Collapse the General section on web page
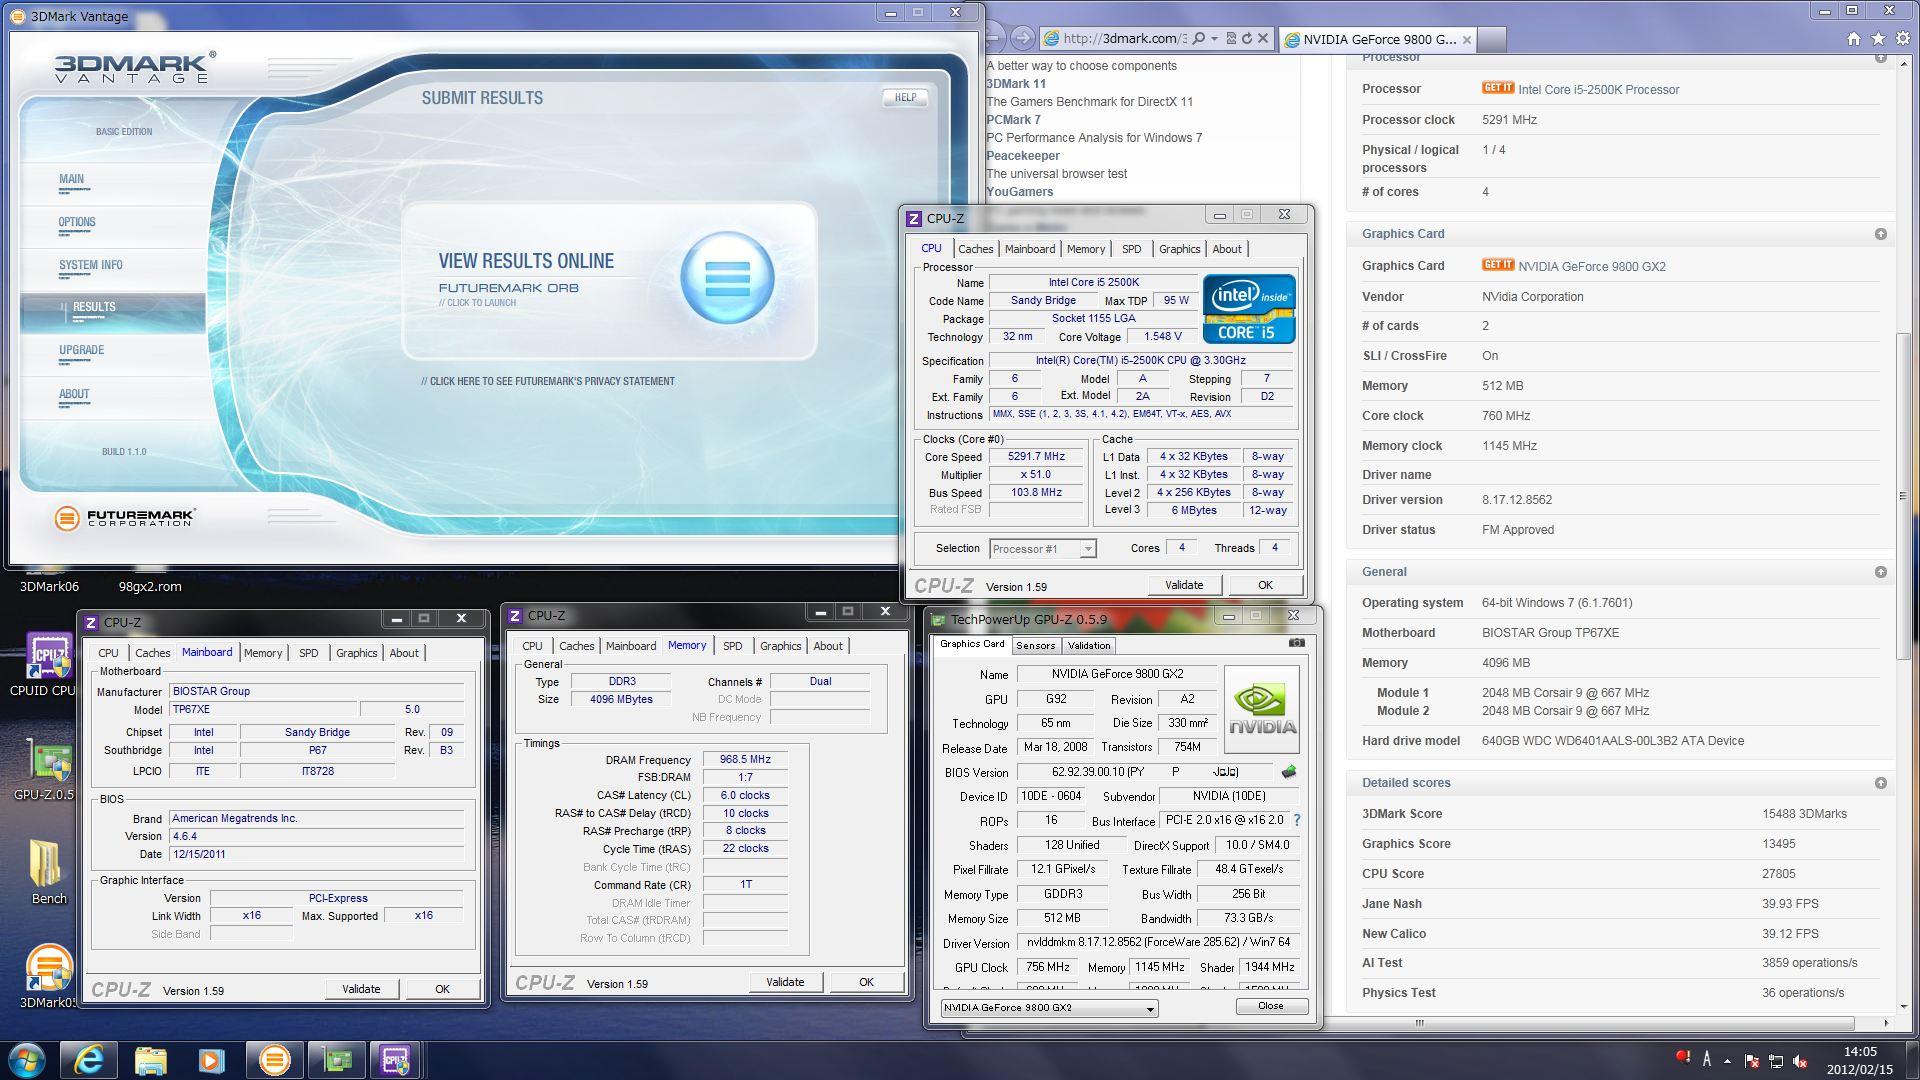 [x=1880, y=572]
